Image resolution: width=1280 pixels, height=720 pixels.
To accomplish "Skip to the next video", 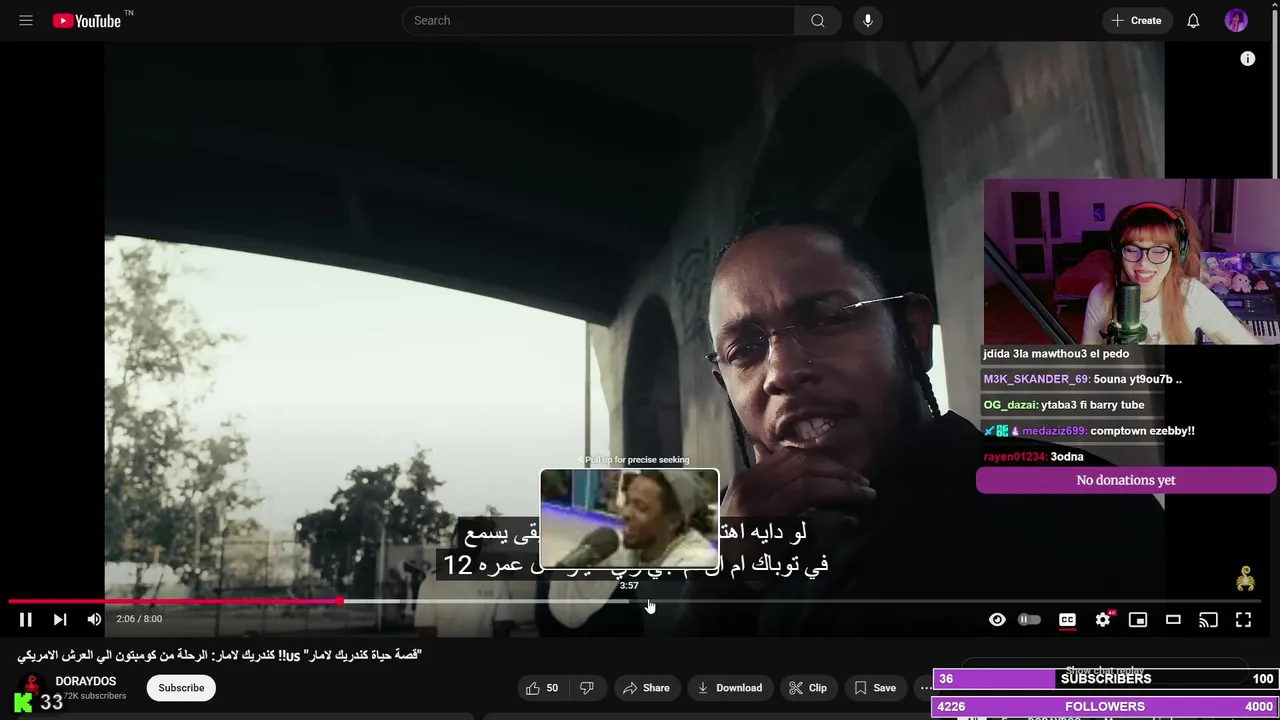I will click(60, 619).
